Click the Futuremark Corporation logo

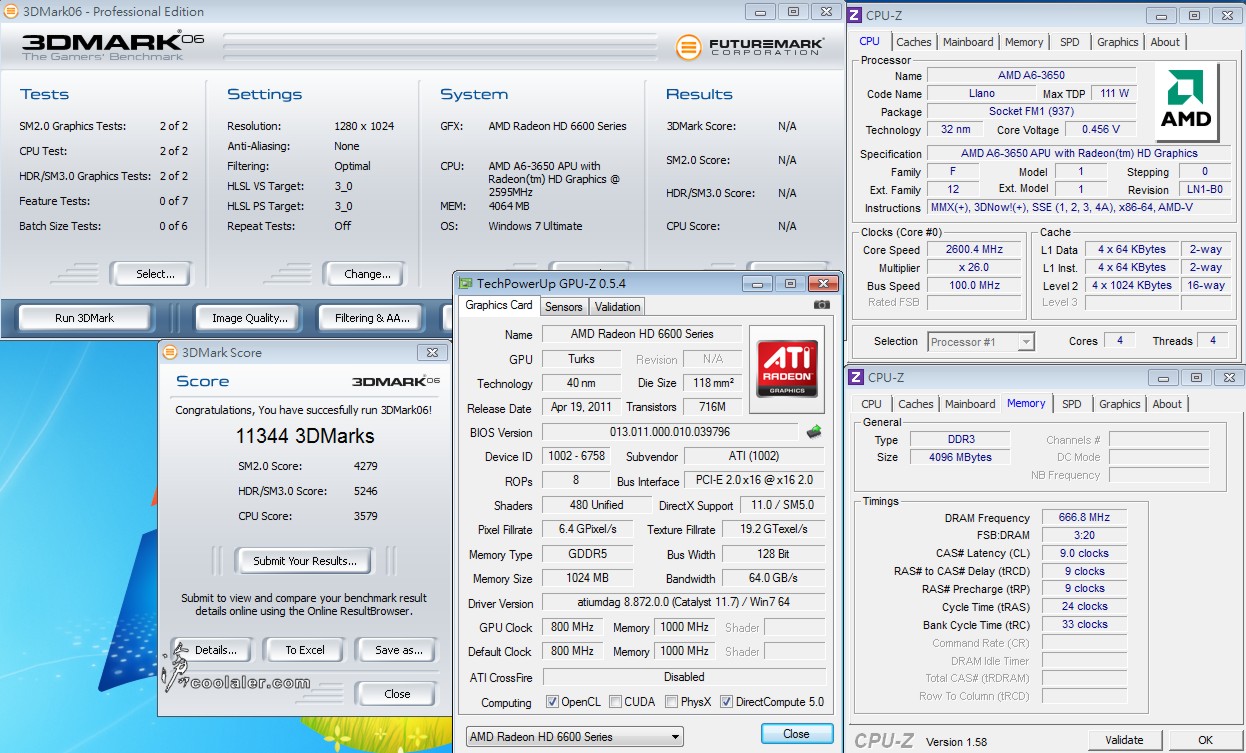[x=750, y=46]
